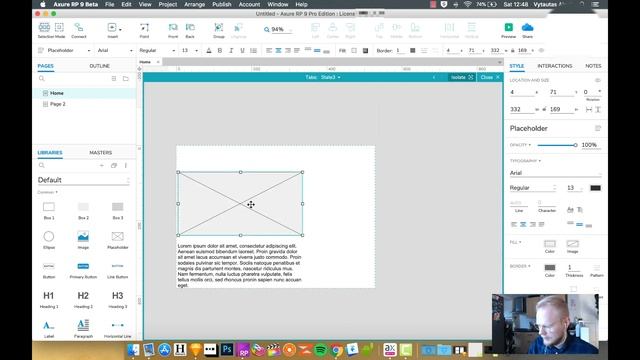640x360 pixels.
Task: Align text left in format bar
Action: click(x=269, y=51)
